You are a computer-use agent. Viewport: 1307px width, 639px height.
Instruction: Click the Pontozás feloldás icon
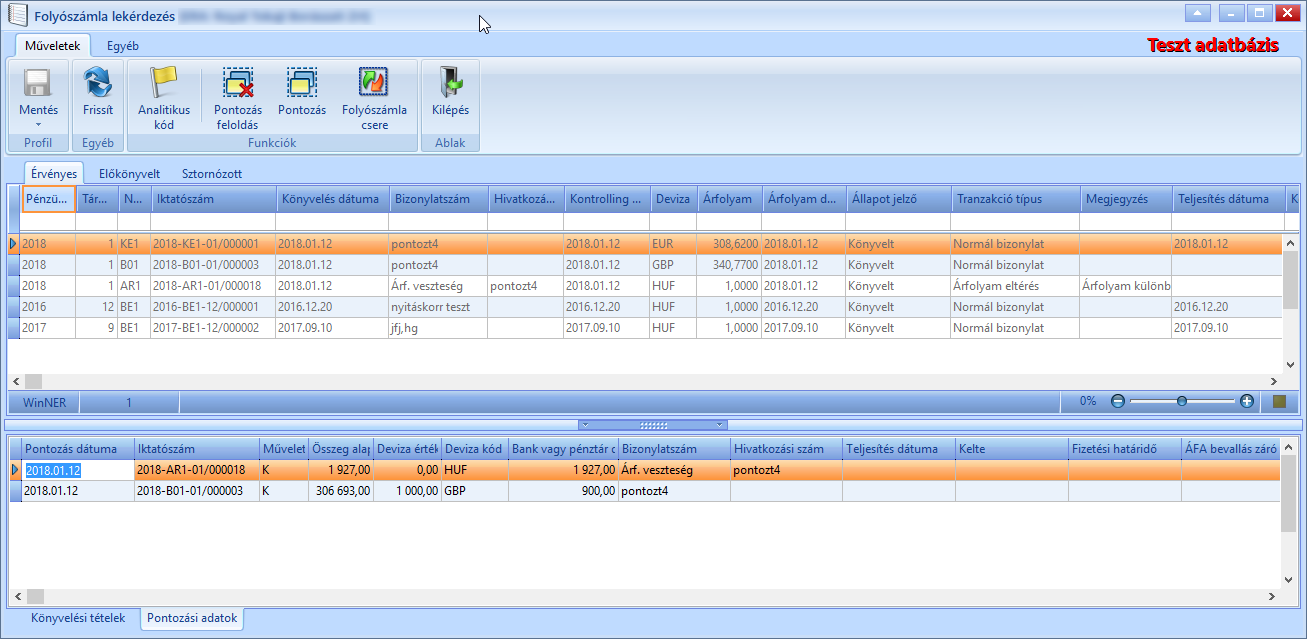238,82
